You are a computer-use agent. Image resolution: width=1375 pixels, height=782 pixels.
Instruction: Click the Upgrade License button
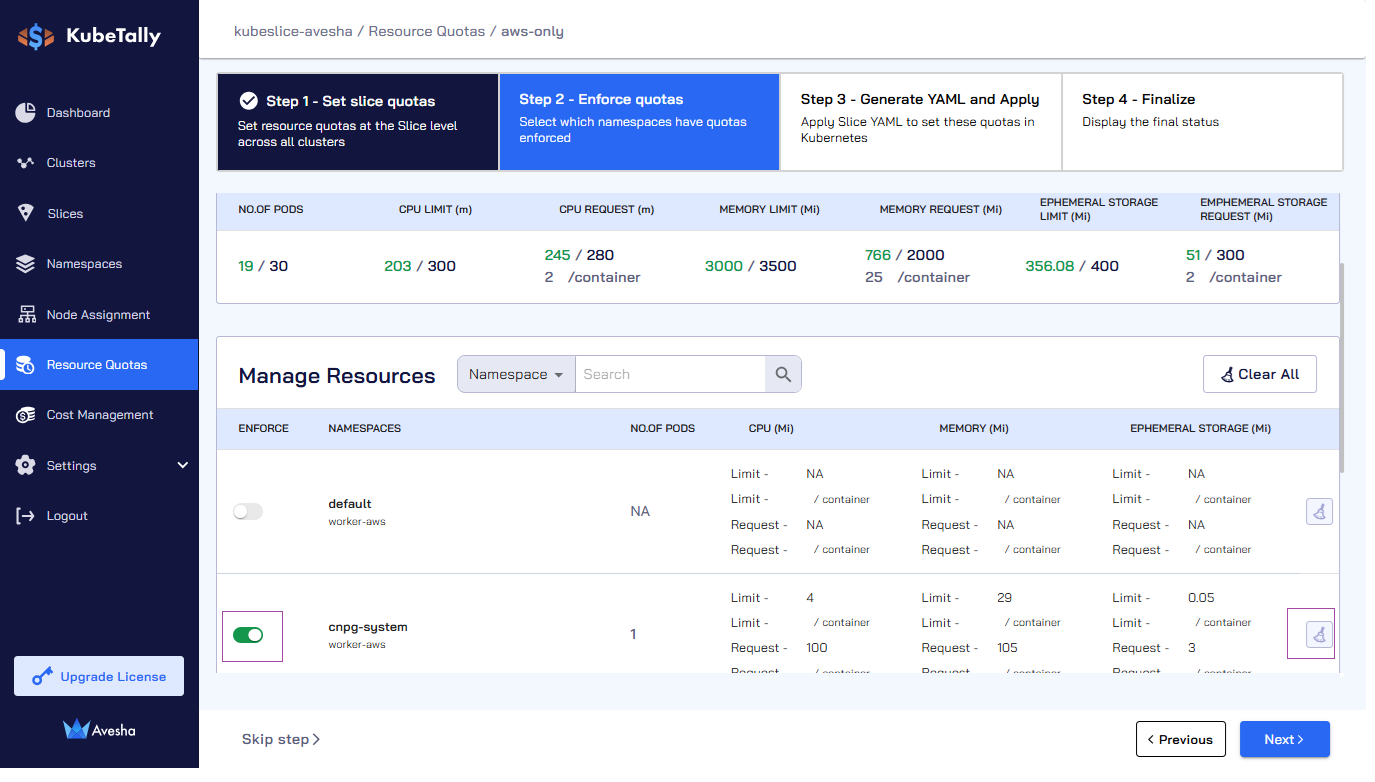point(99,677)
